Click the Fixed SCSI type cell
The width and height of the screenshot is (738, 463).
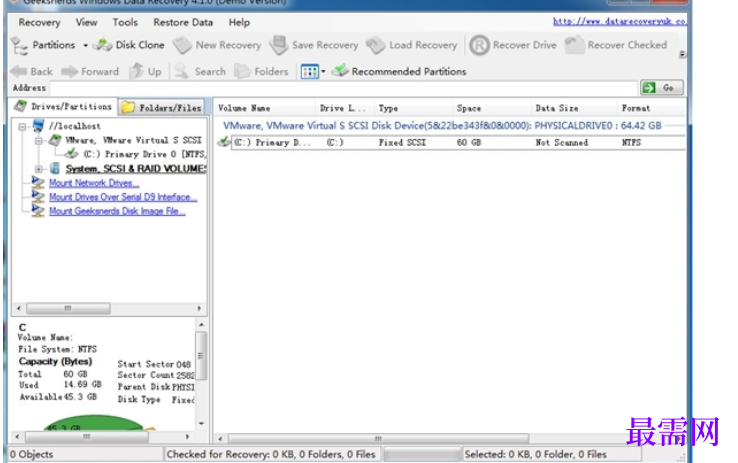coord(402,143)
